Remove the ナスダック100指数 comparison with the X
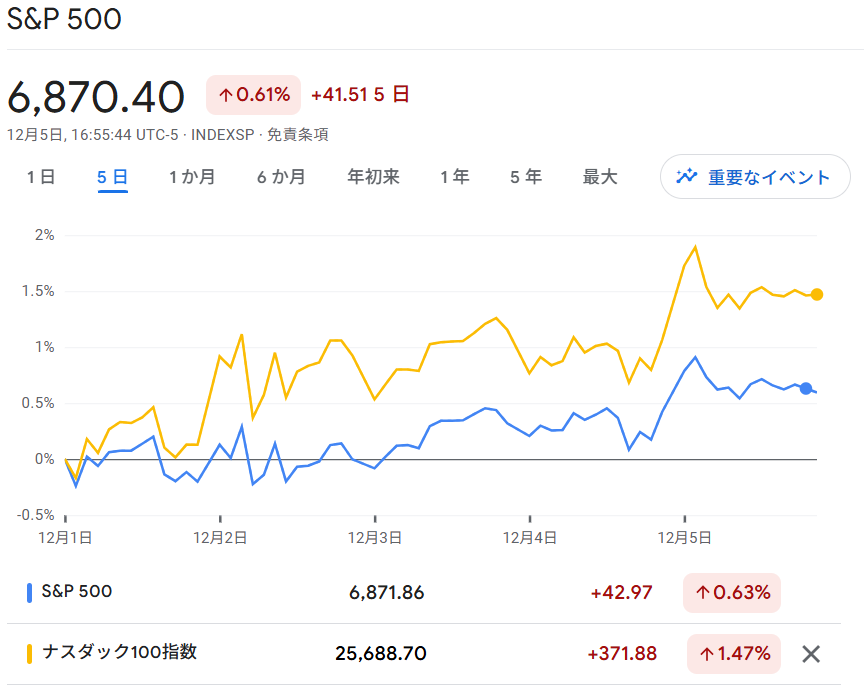Image resolution: width=864 pixels, height=688 pixels. [x=811, y=653]
